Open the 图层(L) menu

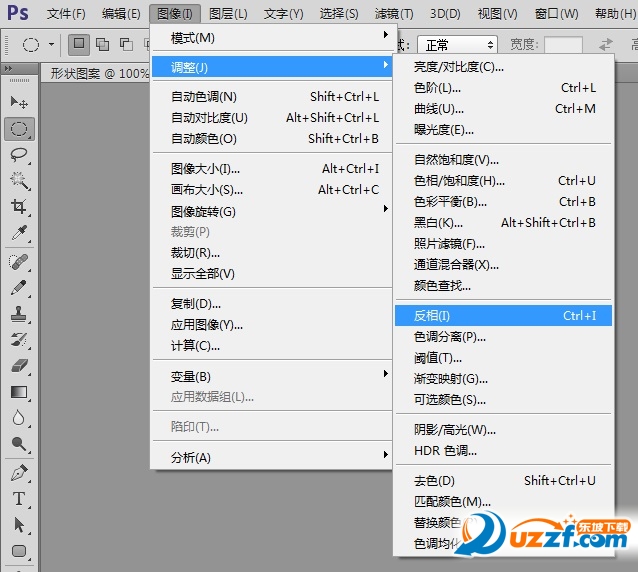228,14
